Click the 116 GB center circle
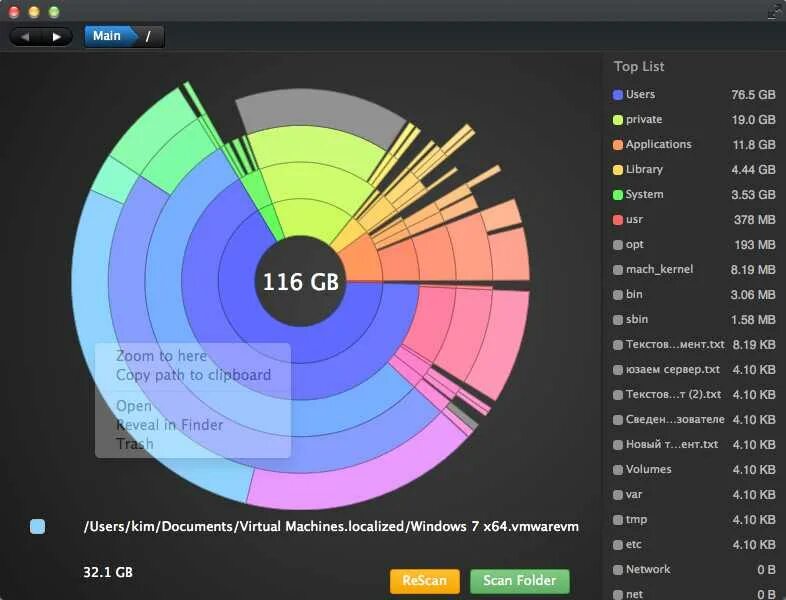The image size is (786, 600). [x=301, y=281]
